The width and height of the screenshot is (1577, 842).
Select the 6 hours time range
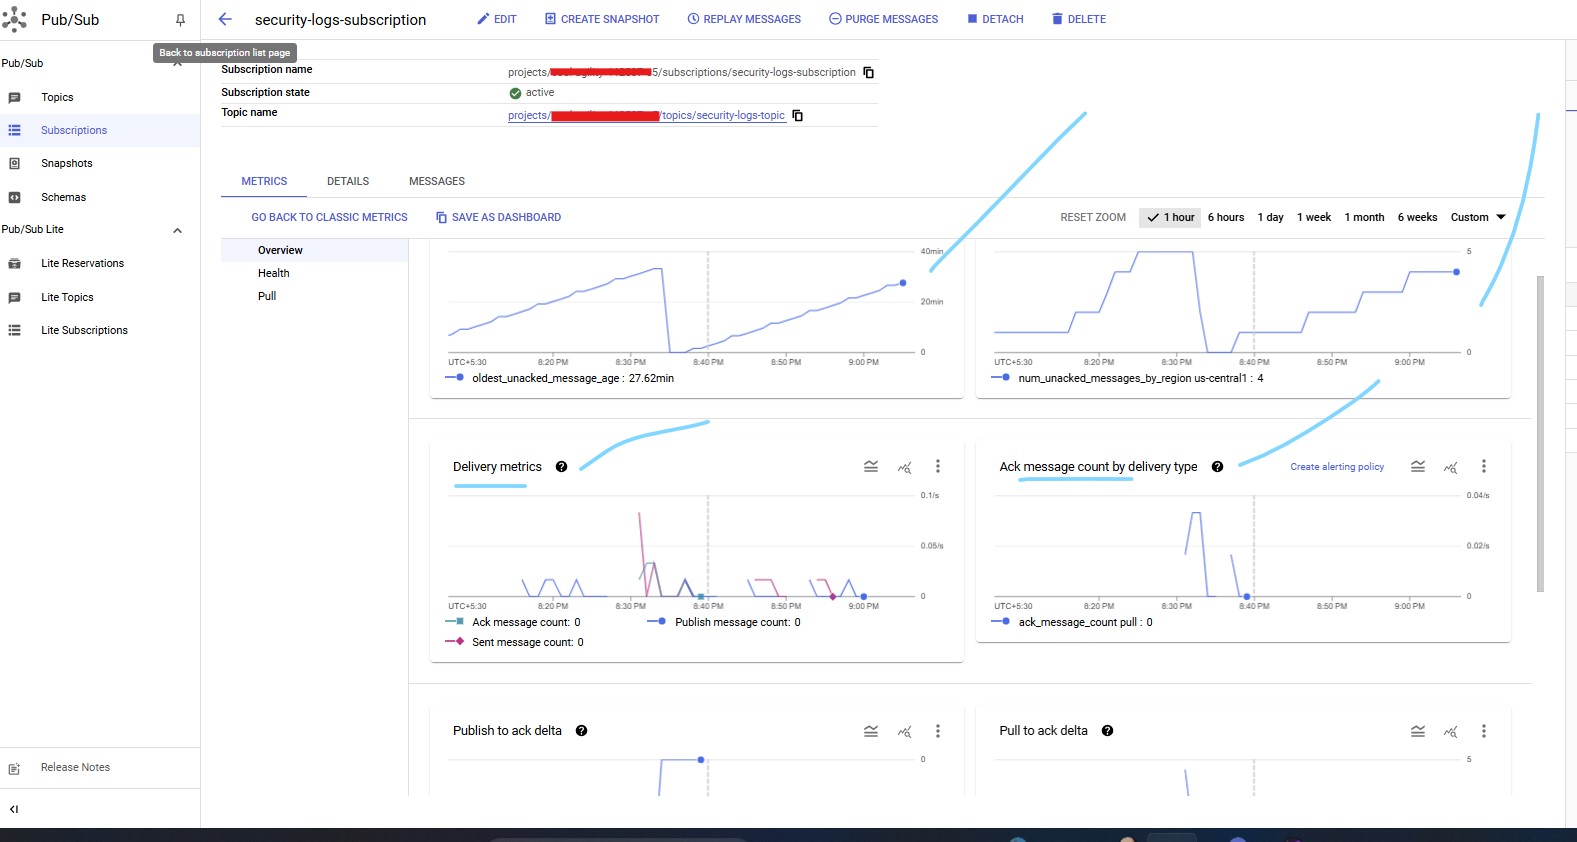tap(1226, 217)
